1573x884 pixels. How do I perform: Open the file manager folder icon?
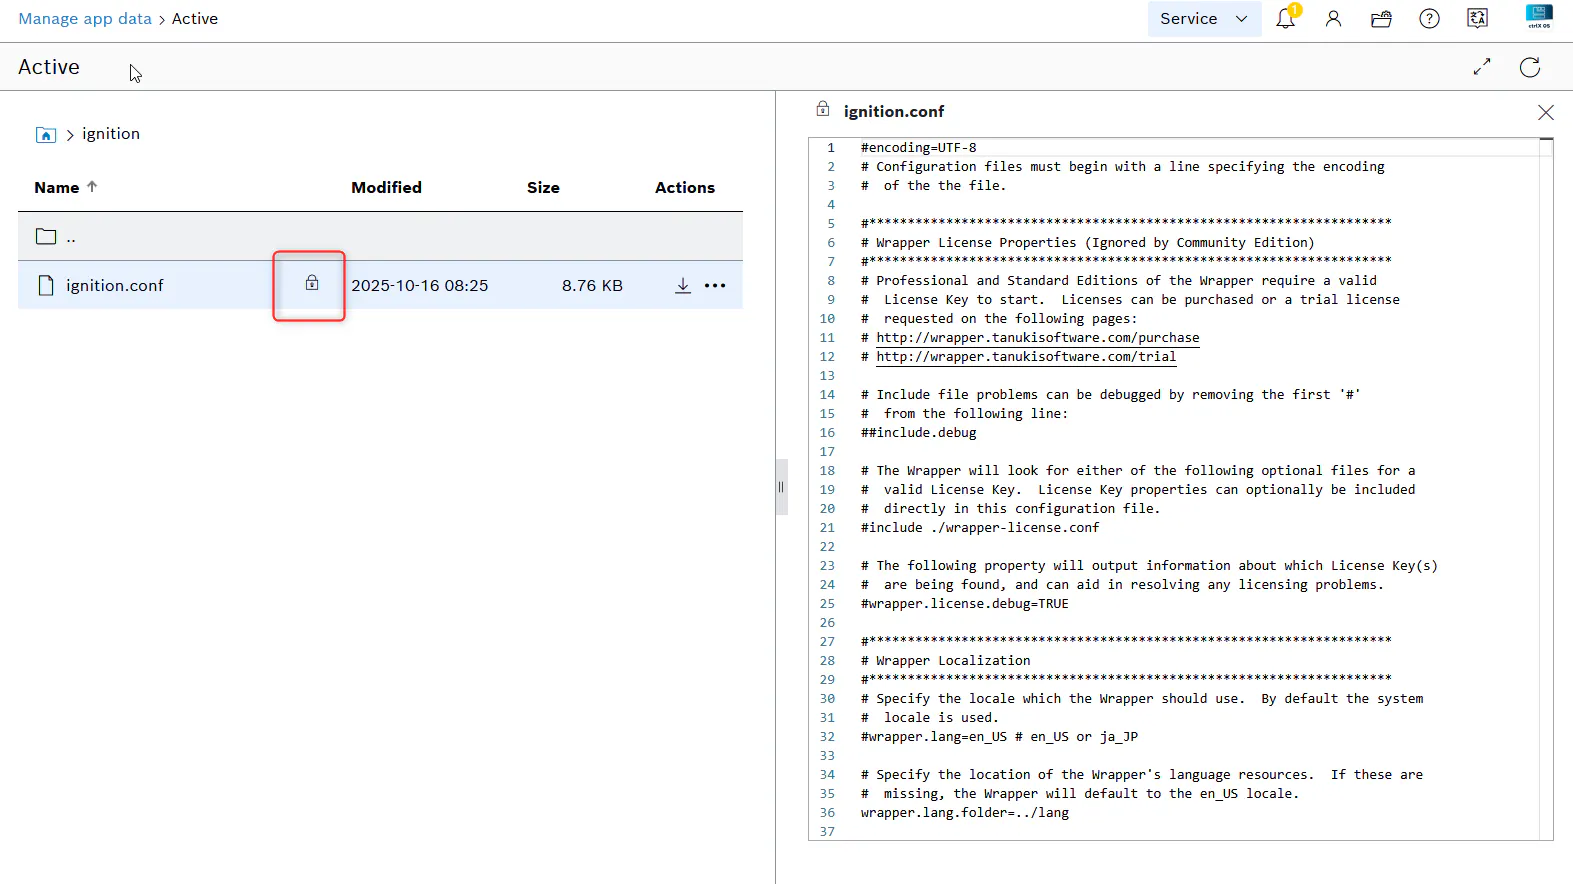click(1381, 19)
